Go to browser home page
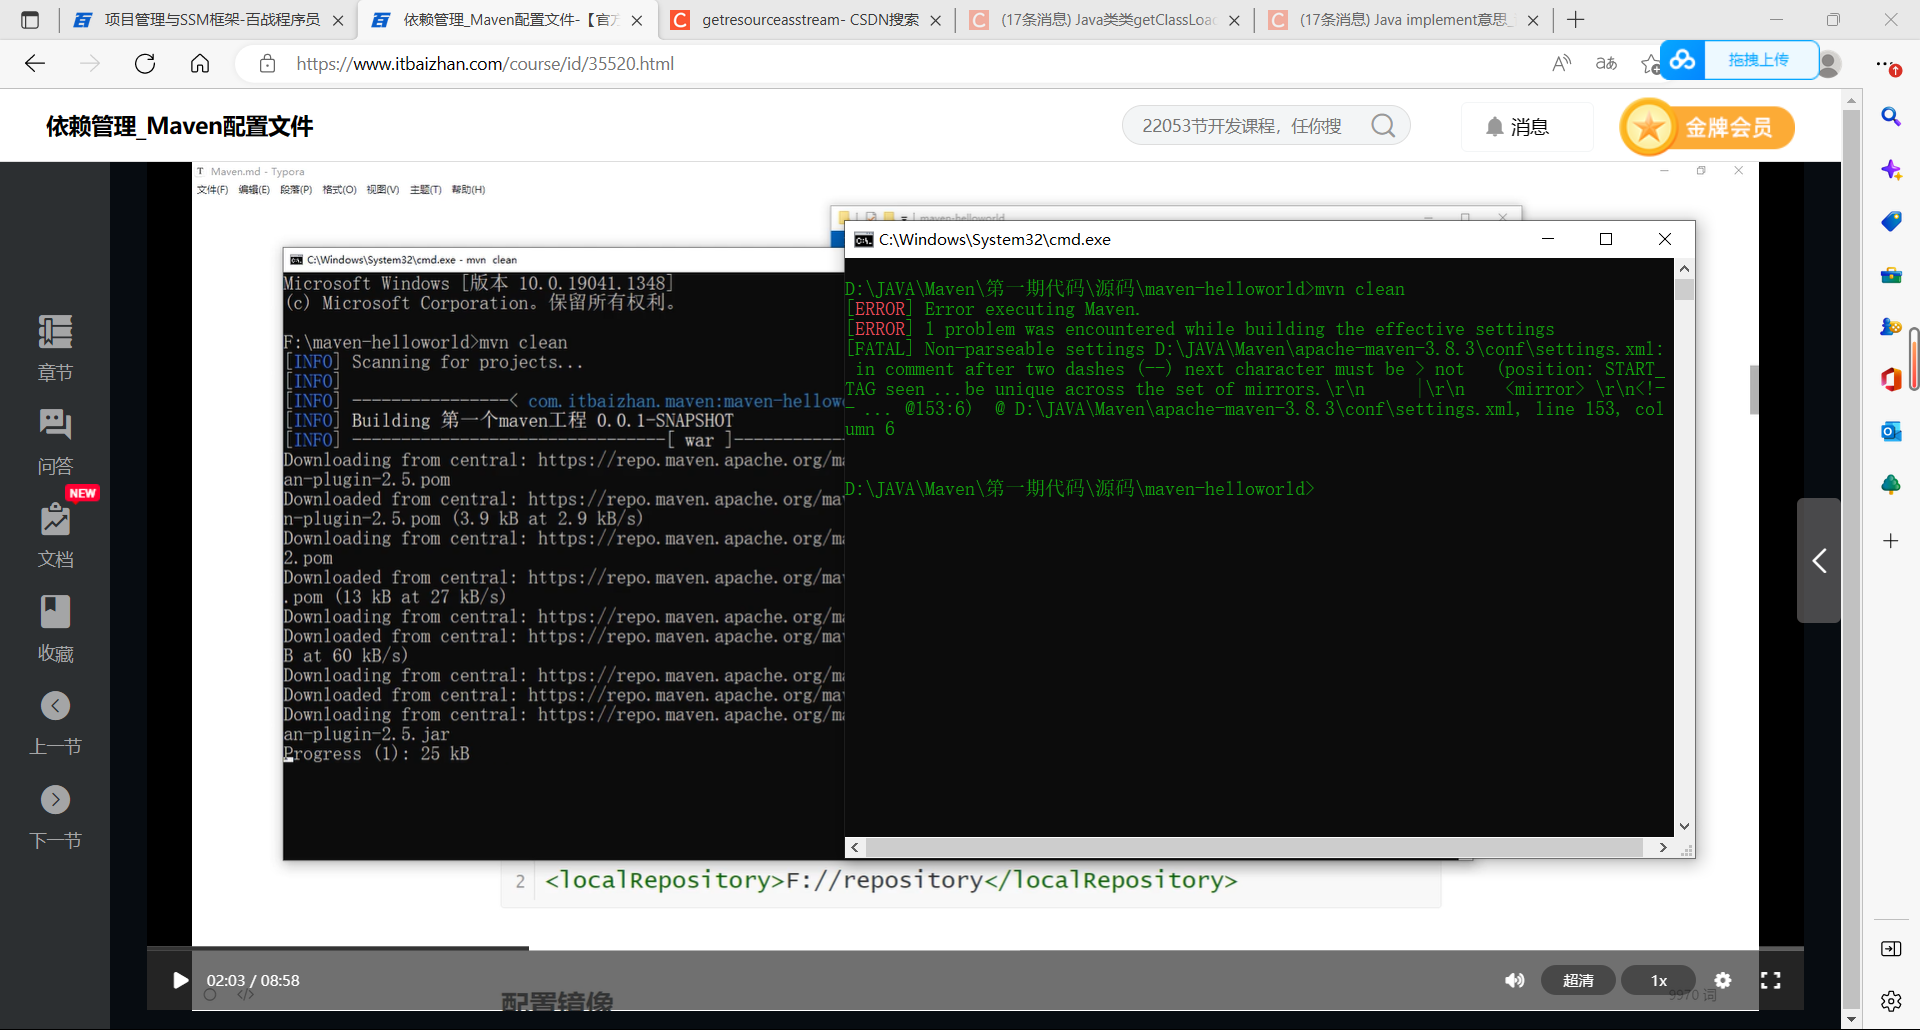Viewport: 1920px width, 1030px height. pyautogui.click(x=200, y=63)
